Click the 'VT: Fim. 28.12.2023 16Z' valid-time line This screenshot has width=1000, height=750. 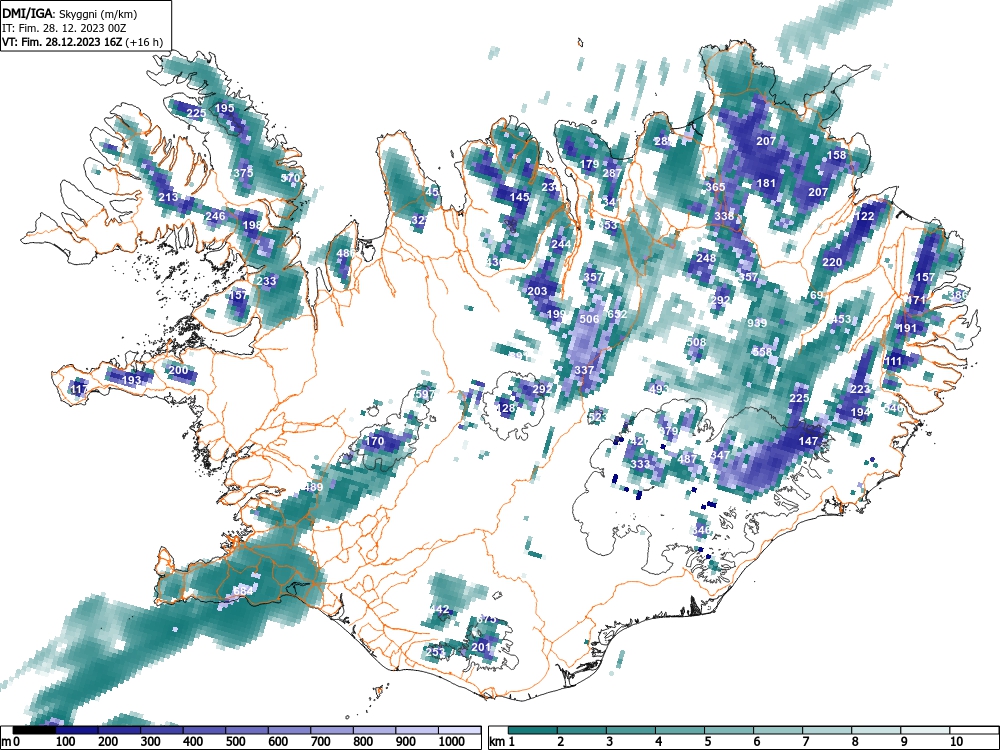(x=63, y=42)
